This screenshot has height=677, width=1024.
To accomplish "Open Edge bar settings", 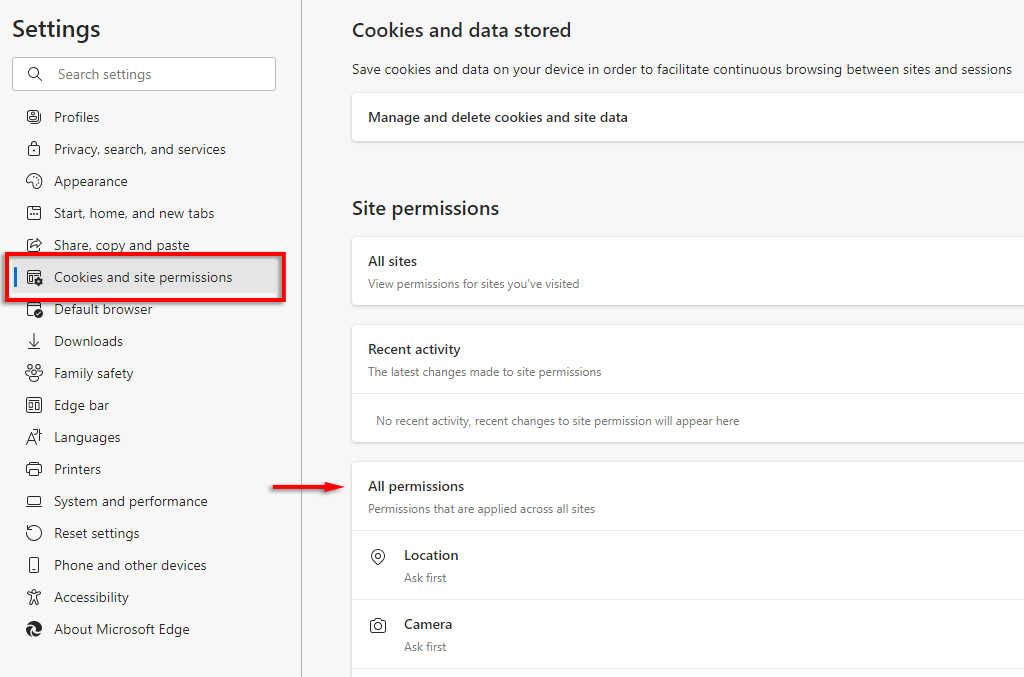I will pos(82,405).
